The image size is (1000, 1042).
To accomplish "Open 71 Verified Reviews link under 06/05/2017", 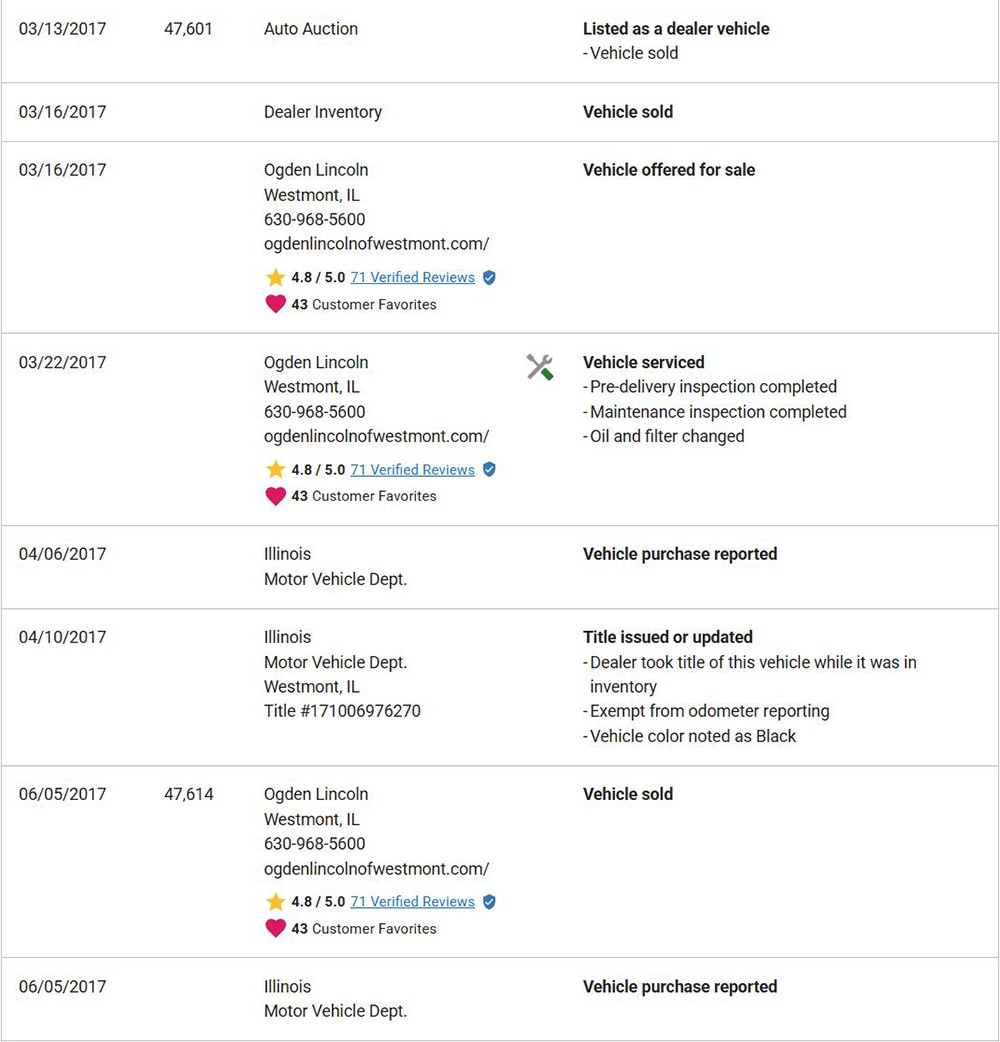I will coord(413,902).
